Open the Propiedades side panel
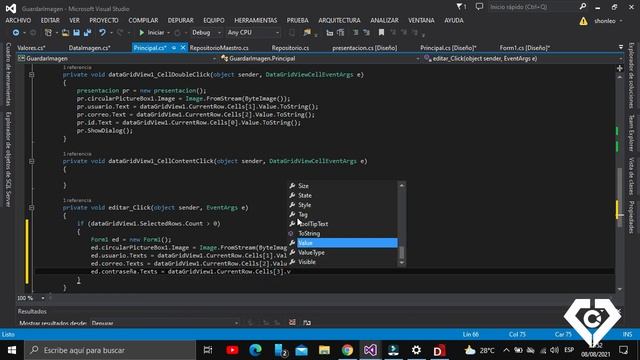This screenshot has width=640, height=360. tap(631, 217)
